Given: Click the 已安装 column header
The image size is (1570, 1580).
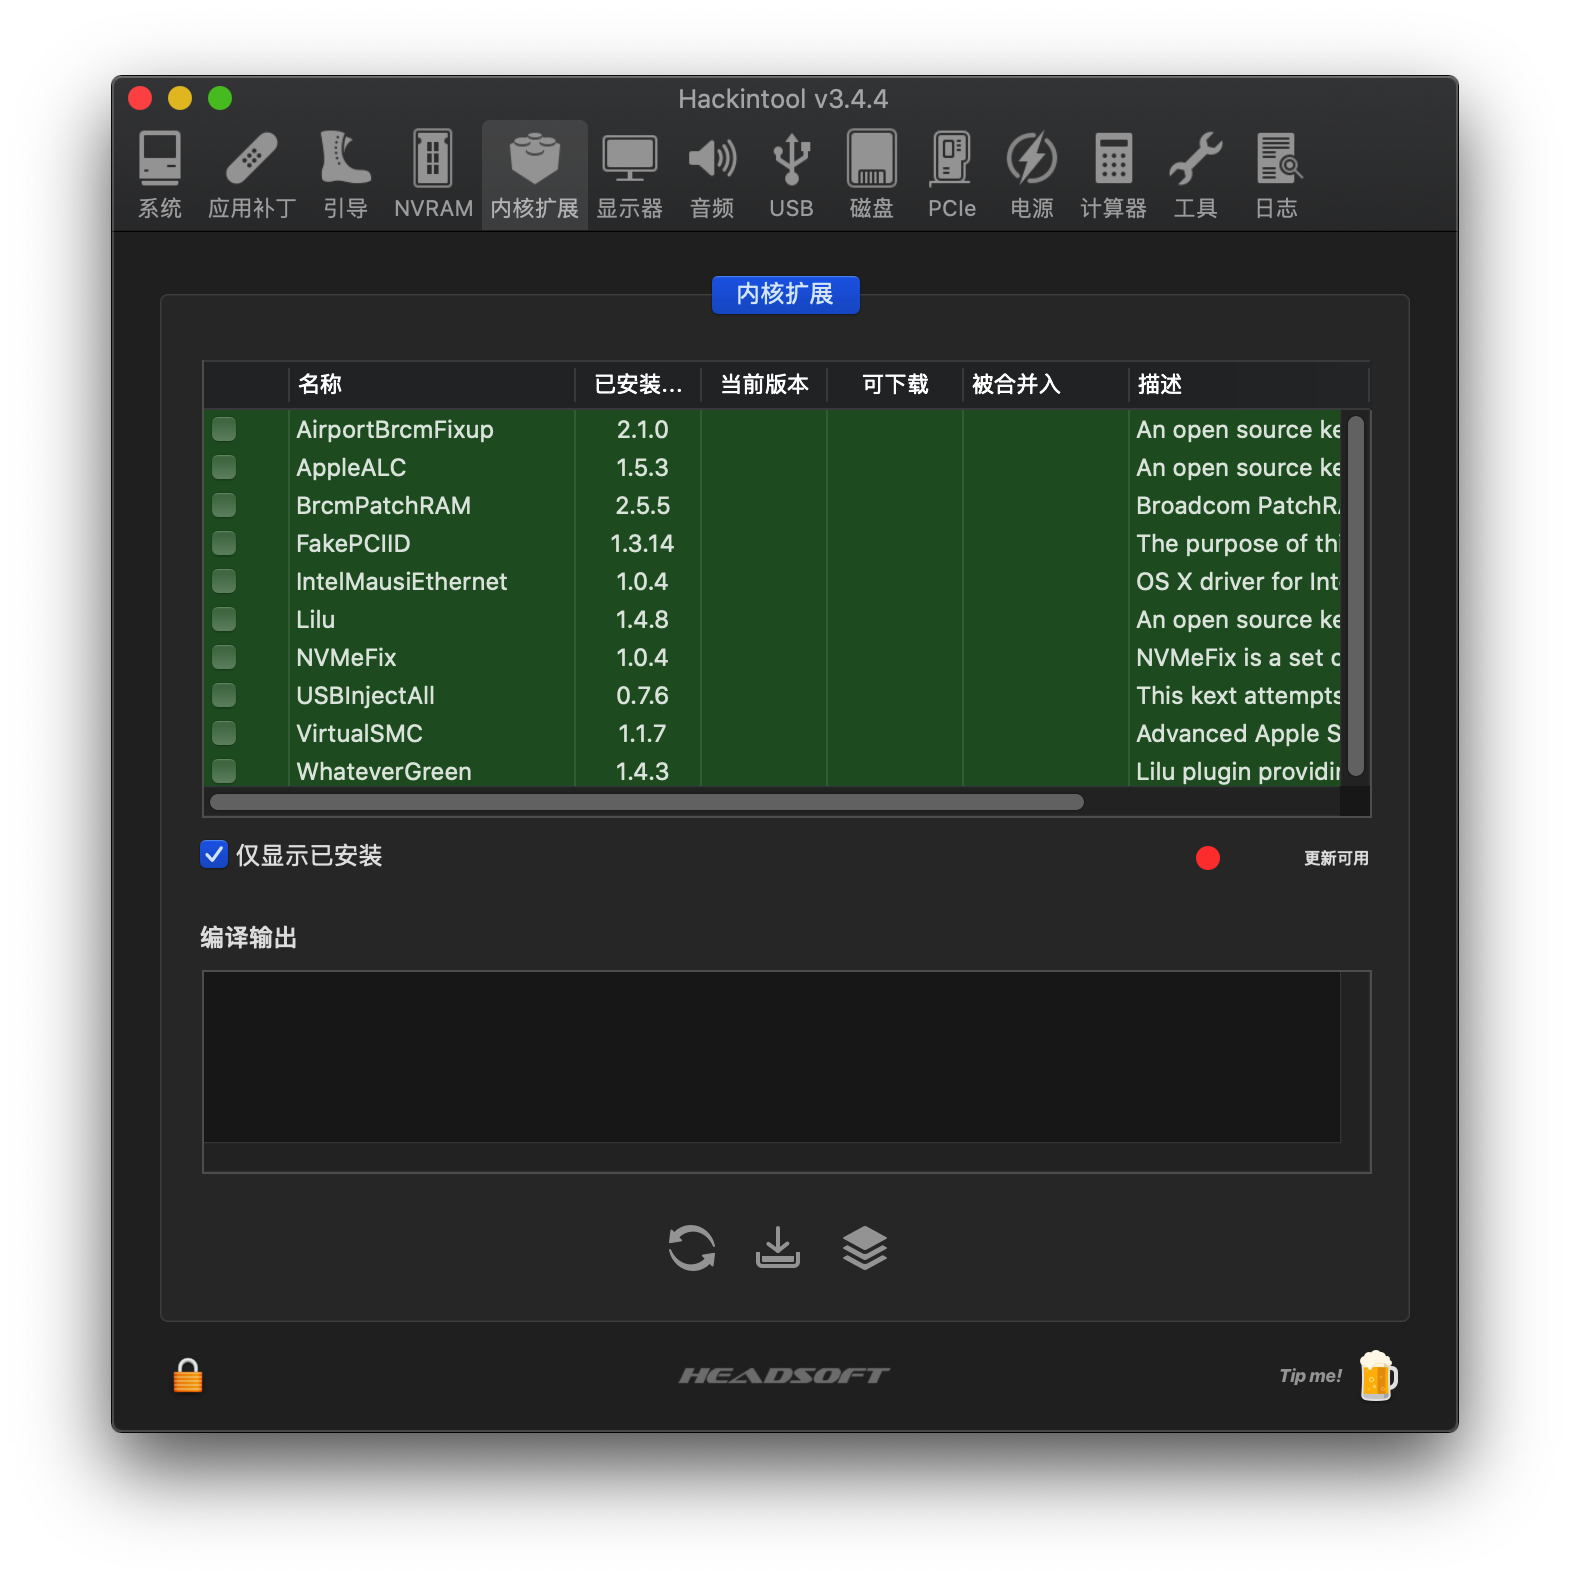Looking at the screenshot, I should (638, 384).
